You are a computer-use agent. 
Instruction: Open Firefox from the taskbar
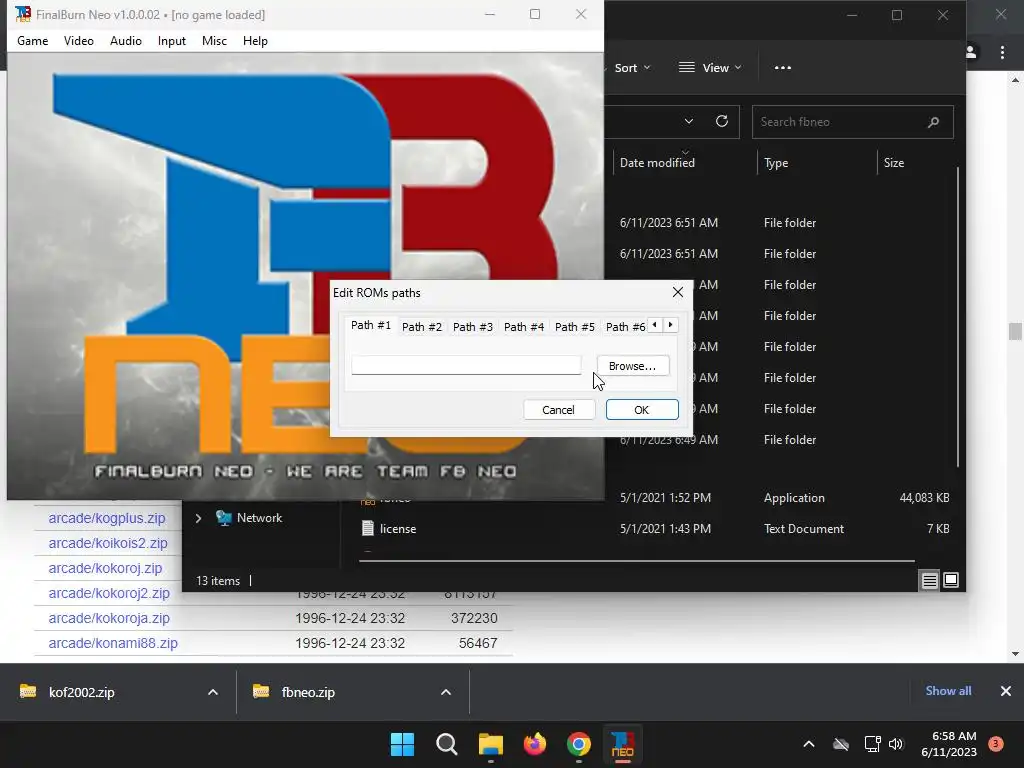535,744
